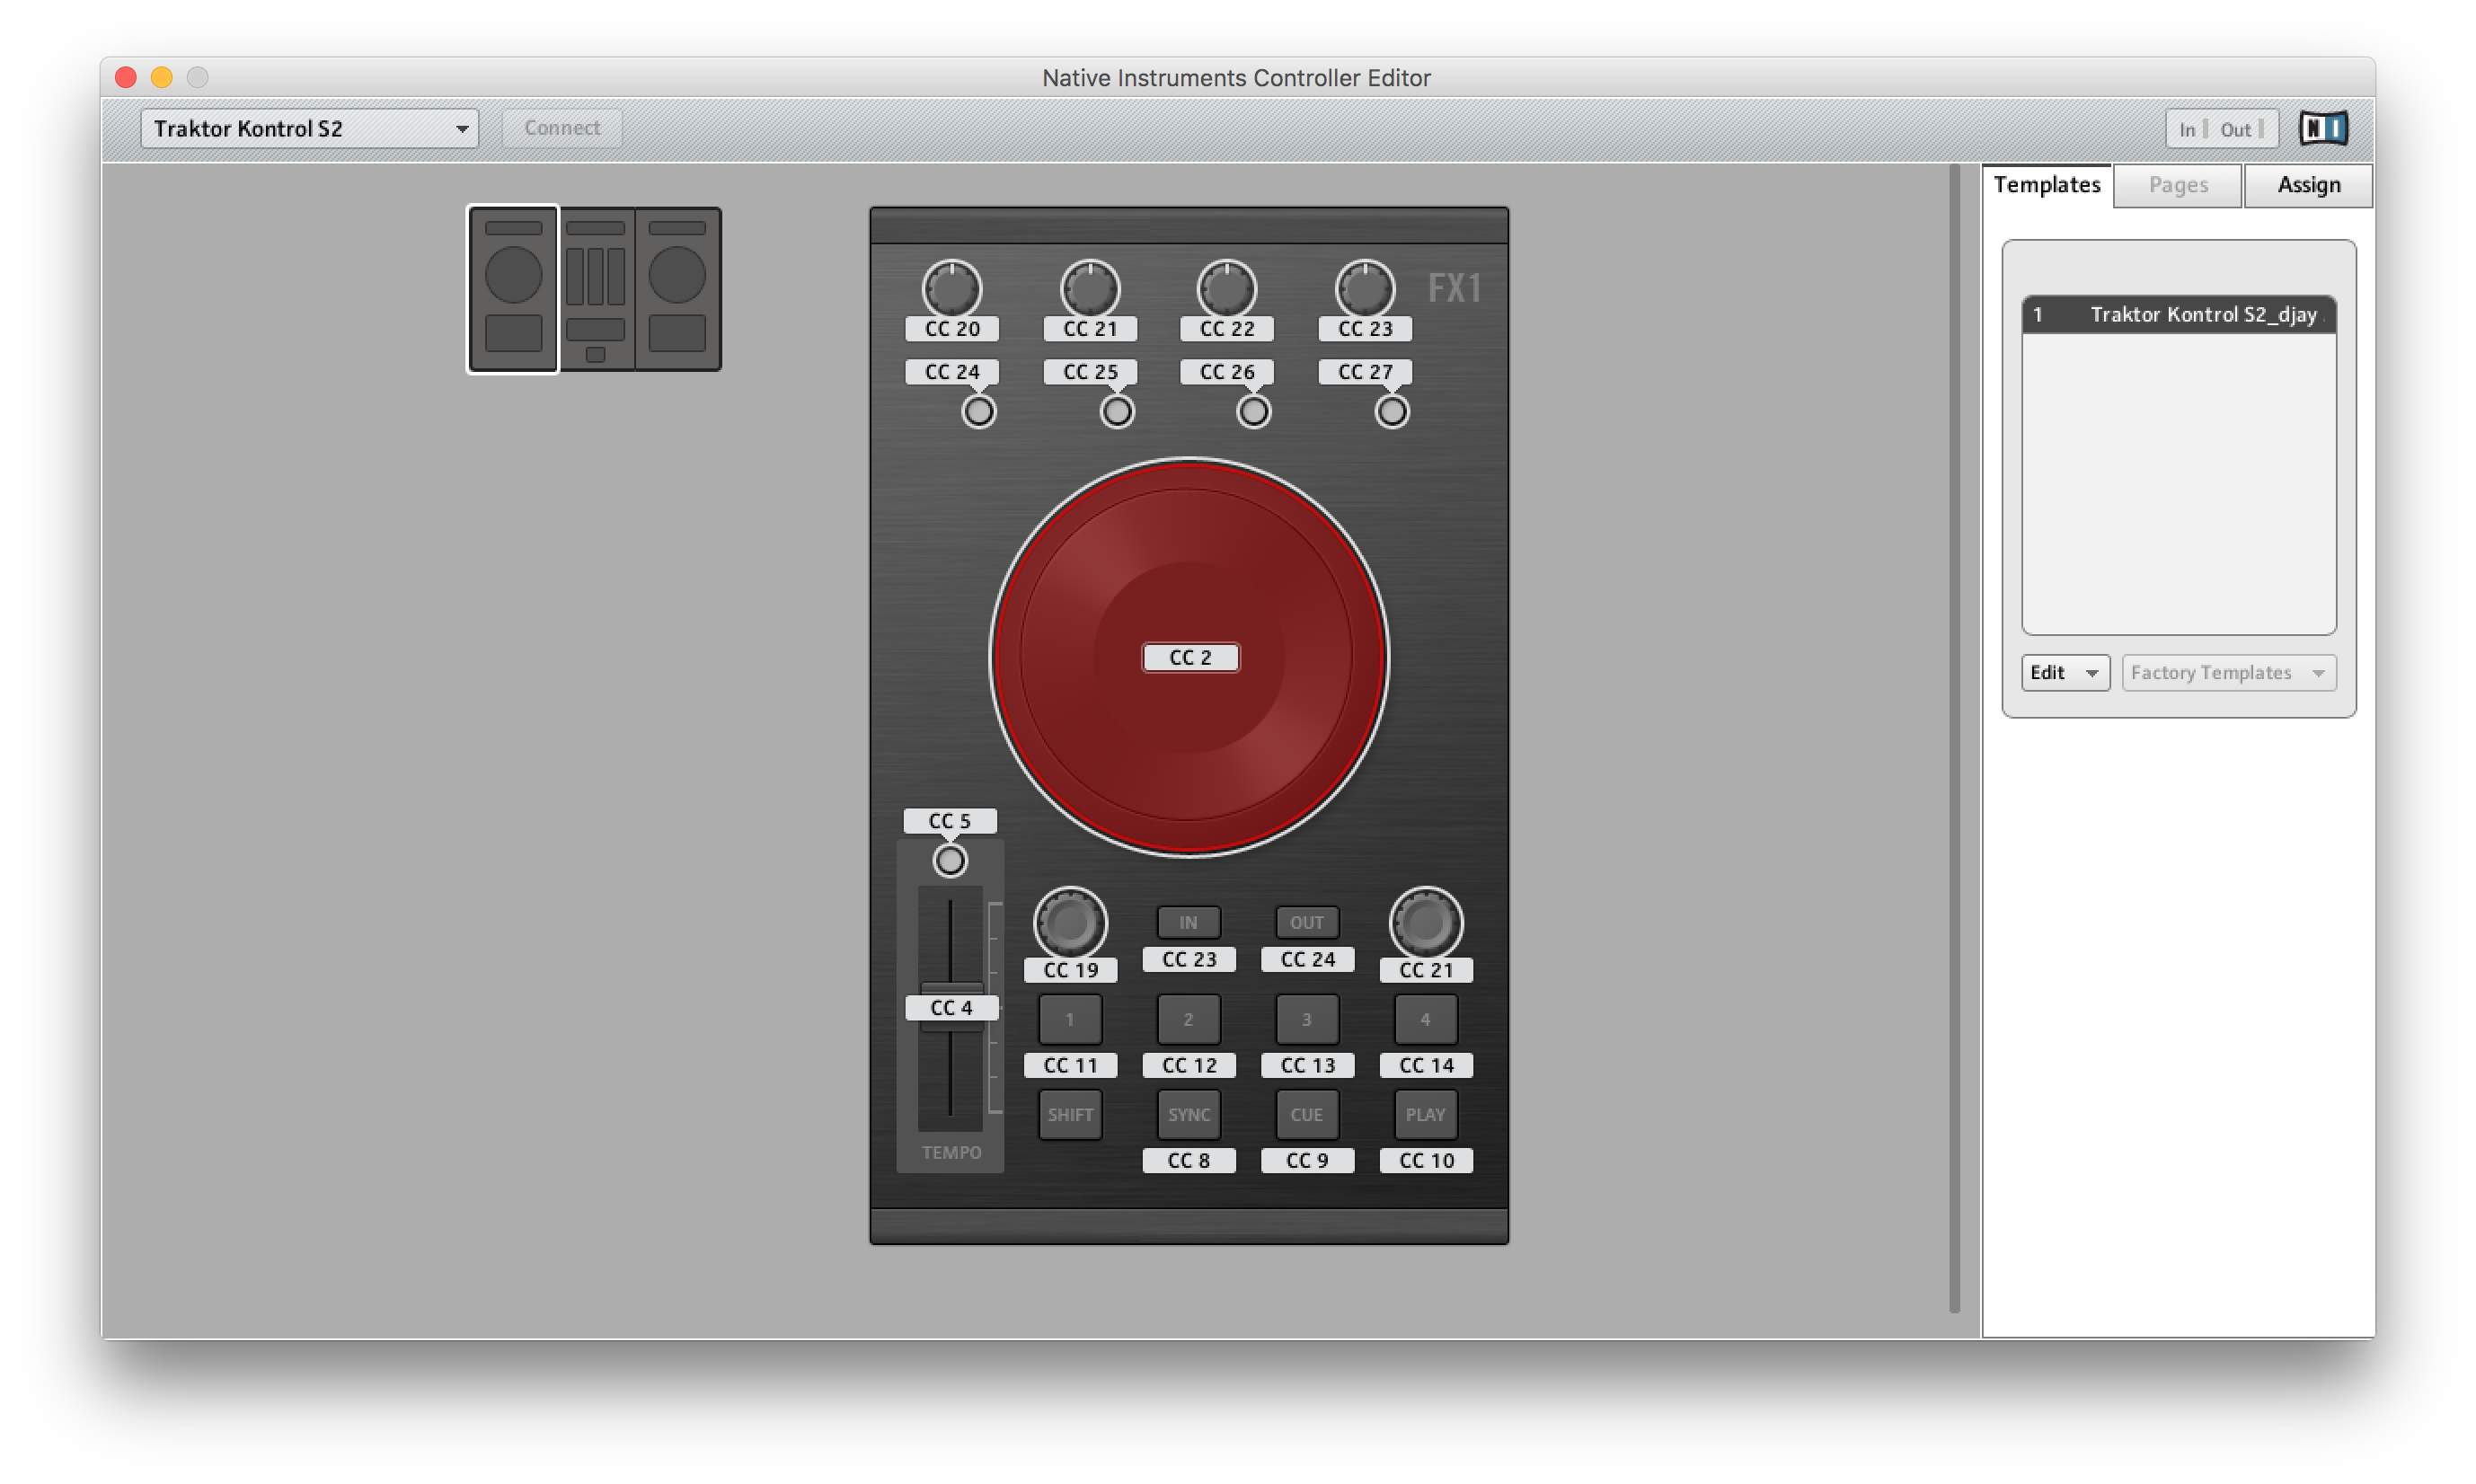Click the PLAY button on deck
2476x1484 pixels.
[x=1425, y=1113]
